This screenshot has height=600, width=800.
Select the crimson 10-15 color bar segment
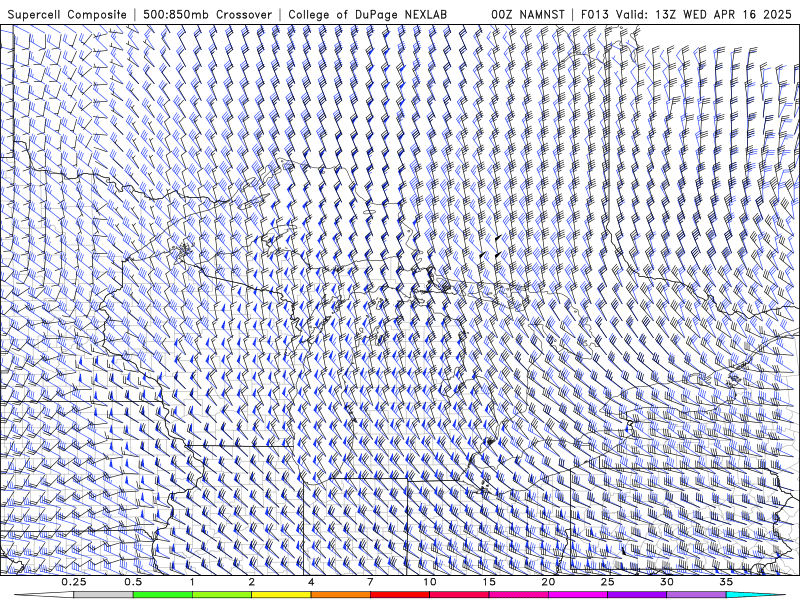pos(459,595)
